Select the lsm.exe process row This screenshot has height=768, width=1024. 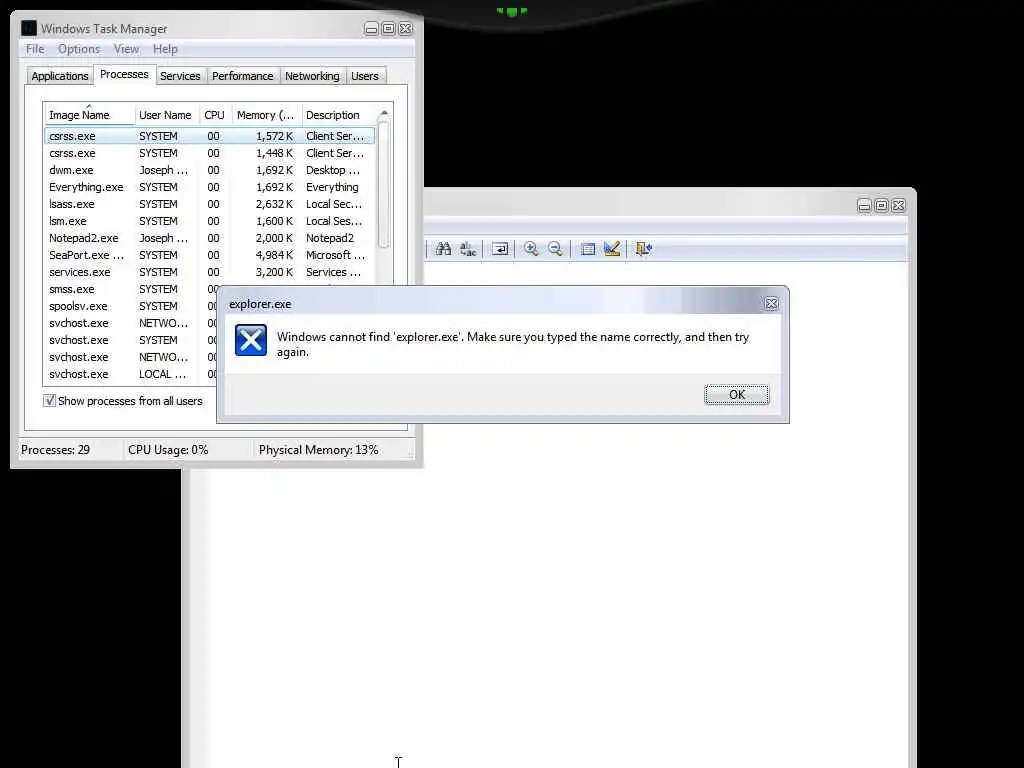210,221
